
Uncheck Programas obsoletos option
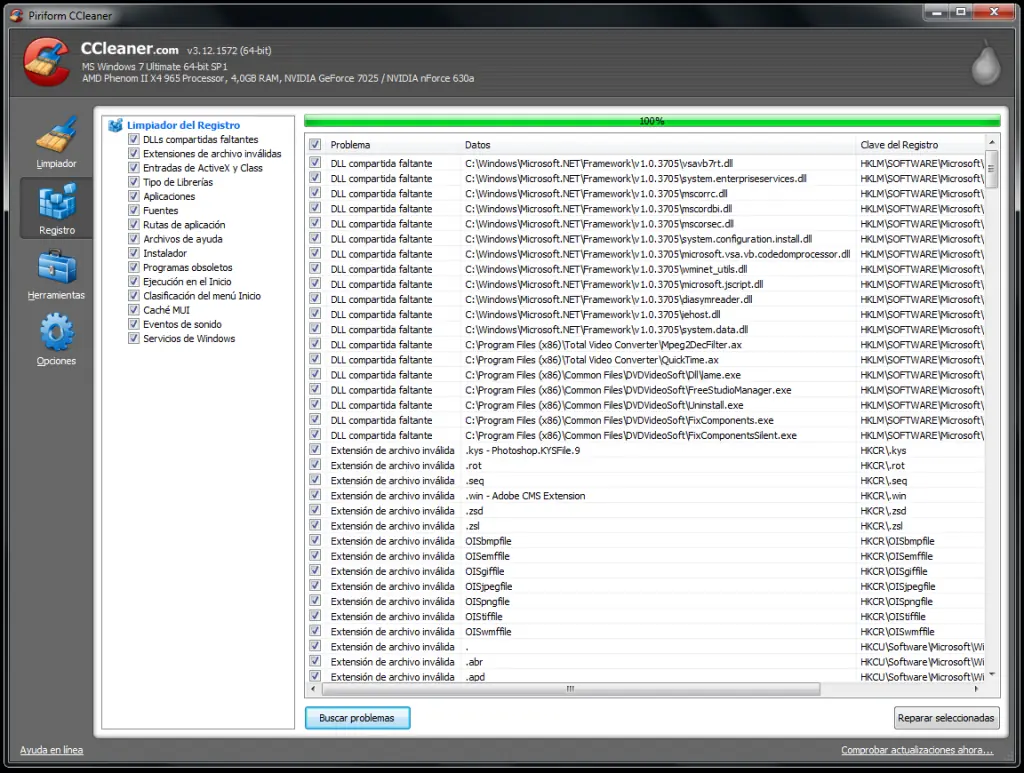click(x=134, y=267)
